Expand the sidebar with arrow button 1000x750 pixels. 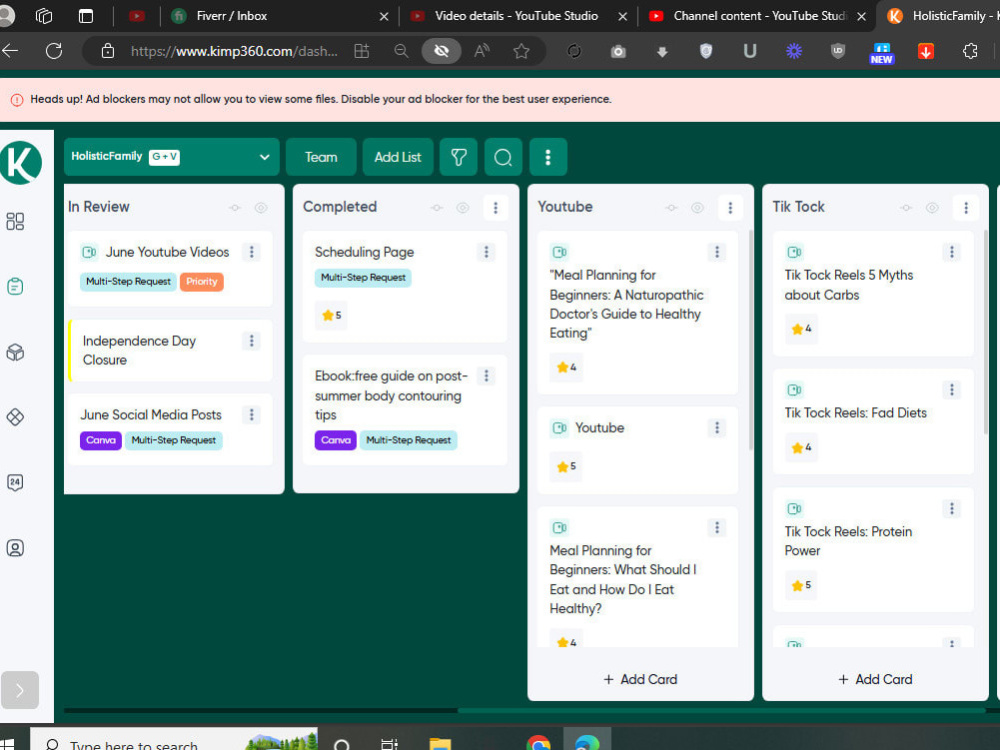click(x=20, y=690)
